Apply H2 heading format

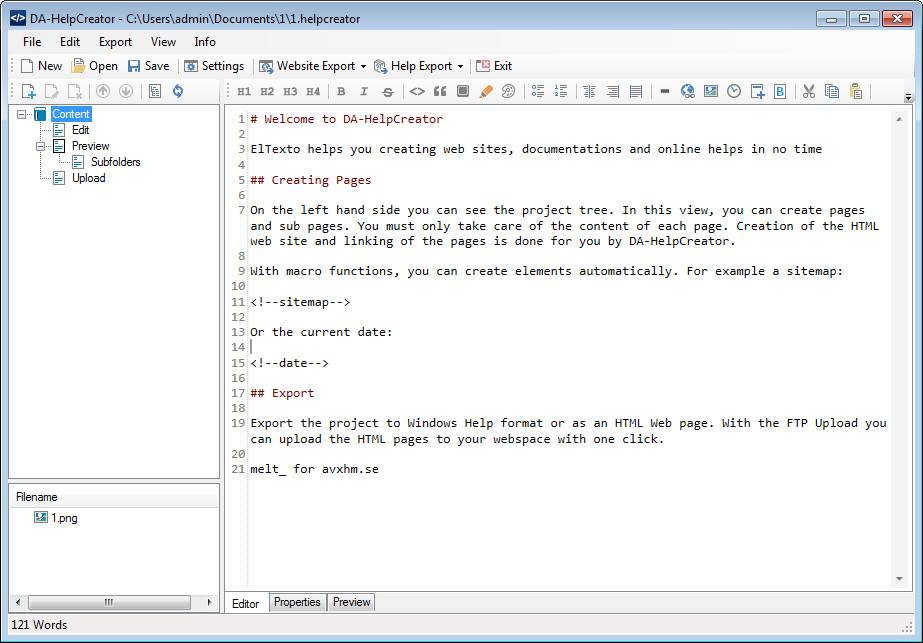click(x=267, y=91)
